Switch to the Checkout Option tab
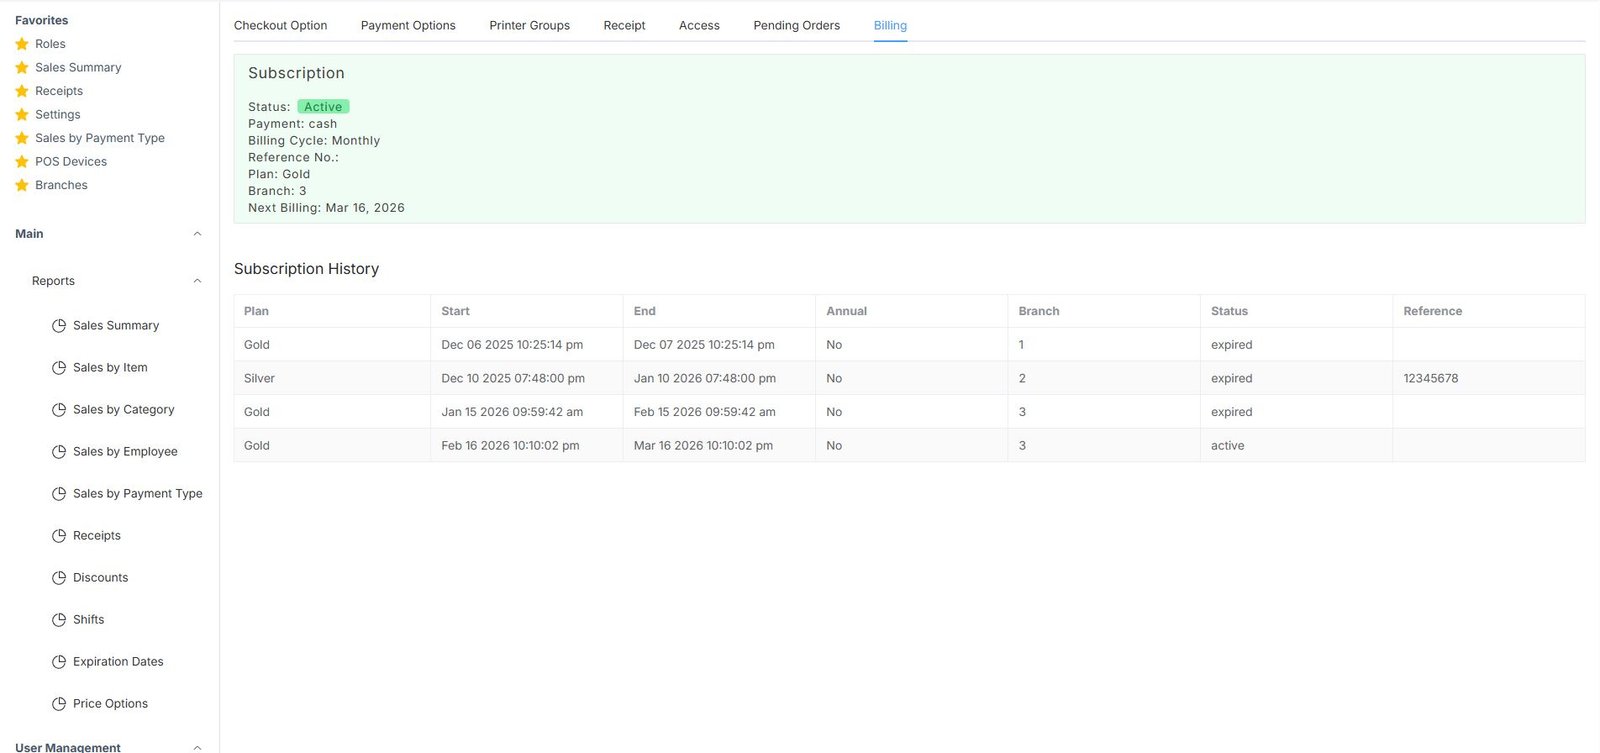The height and width of the screenshot is (753, 1600). tap(280, 26)
